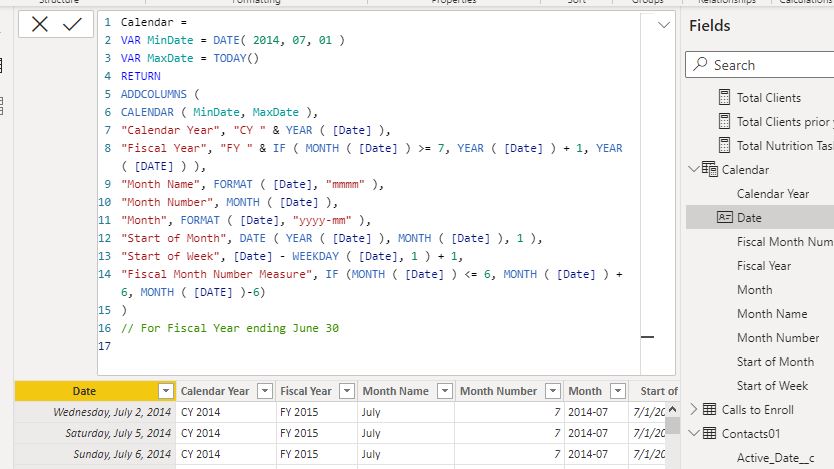
Task: Click calculator icon beside Total Clients
Action: [724, 97]
